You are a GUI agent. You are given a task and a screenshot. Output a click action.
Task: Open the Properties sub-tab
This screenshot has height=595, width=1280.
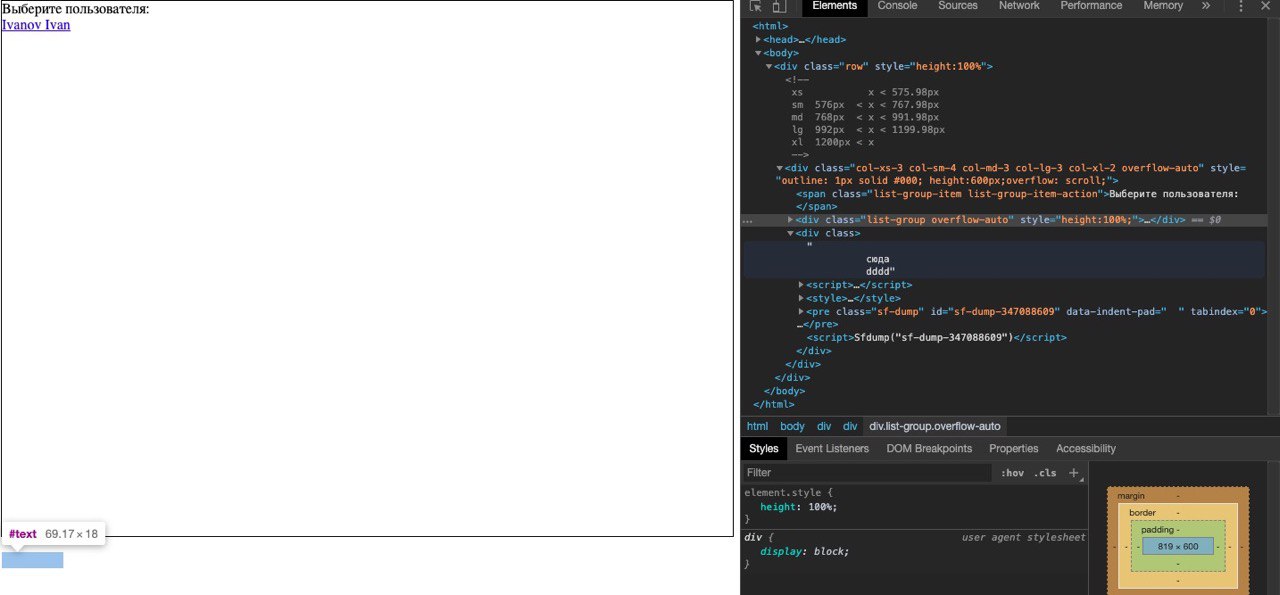pyautogui.click(x=1014, y=449)
